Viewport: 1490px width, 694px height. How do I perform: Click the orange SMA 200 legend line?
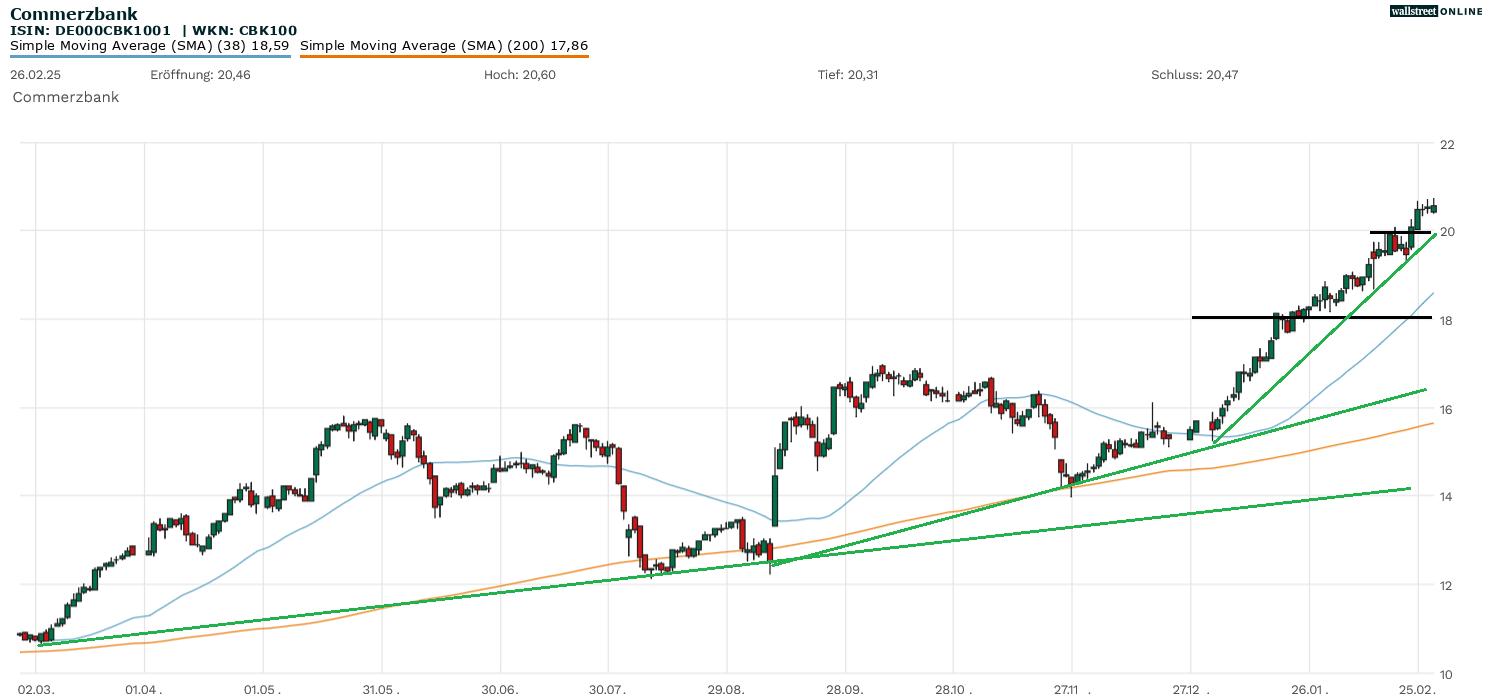click(444, 56)
